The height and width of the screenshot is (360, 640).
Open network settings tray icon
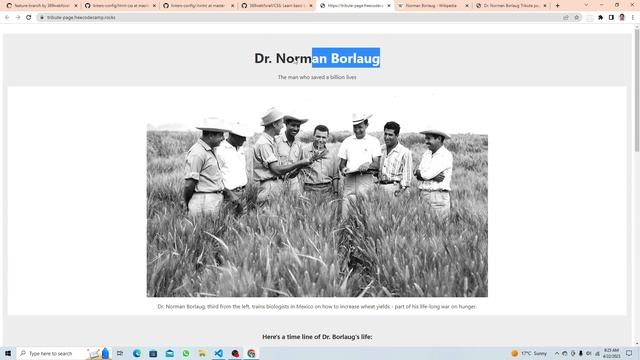597,353
